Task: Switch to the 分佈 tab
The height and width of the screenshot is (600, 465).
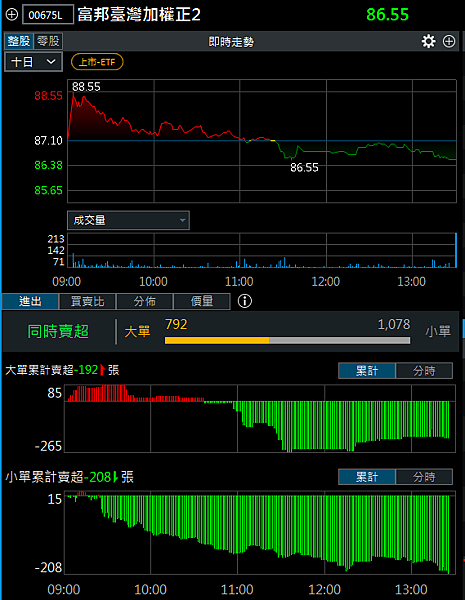Action: pos(145,302)
